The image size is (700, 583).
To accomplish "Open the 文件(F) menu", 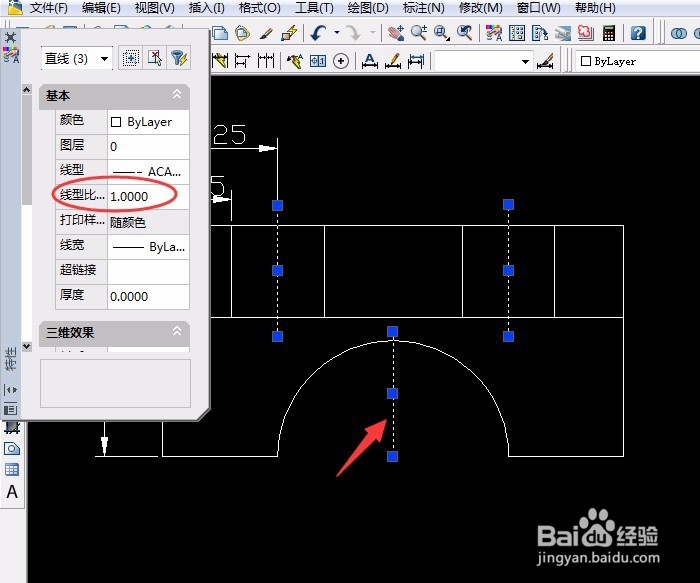I will pyautogui.click(x=49, y=8).
